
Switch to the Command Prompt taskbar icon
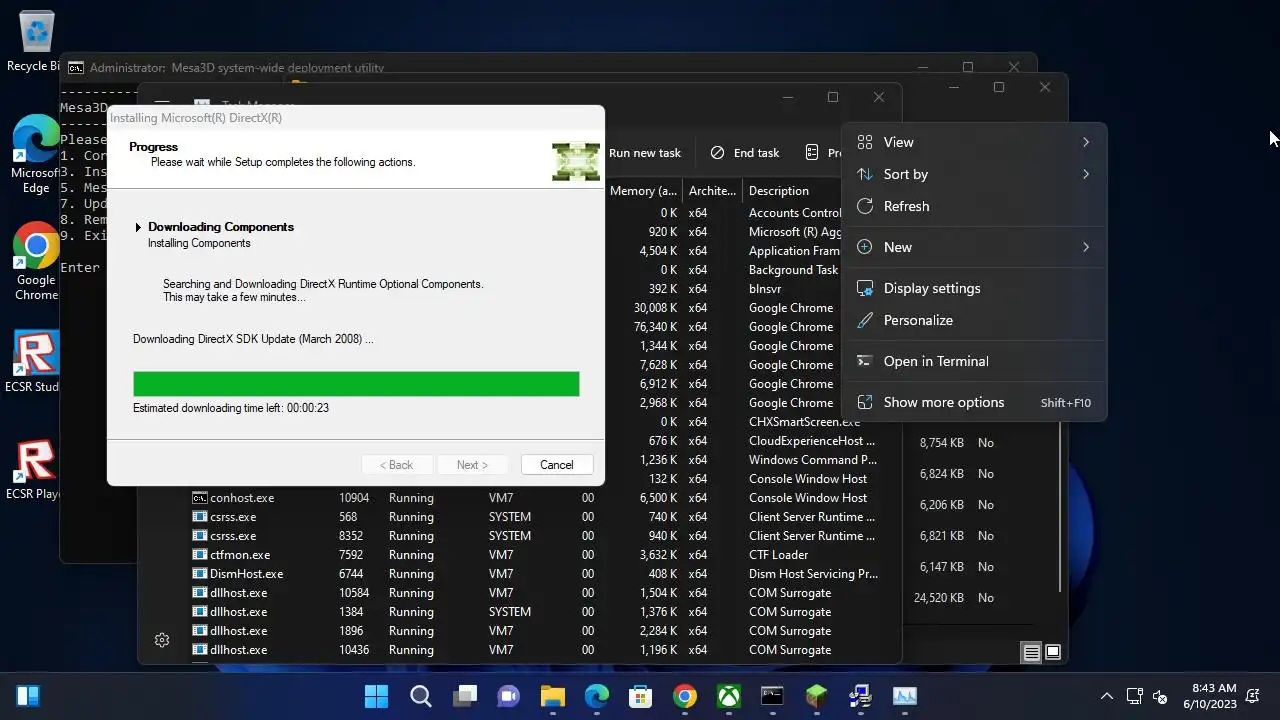tap(773, 696)
